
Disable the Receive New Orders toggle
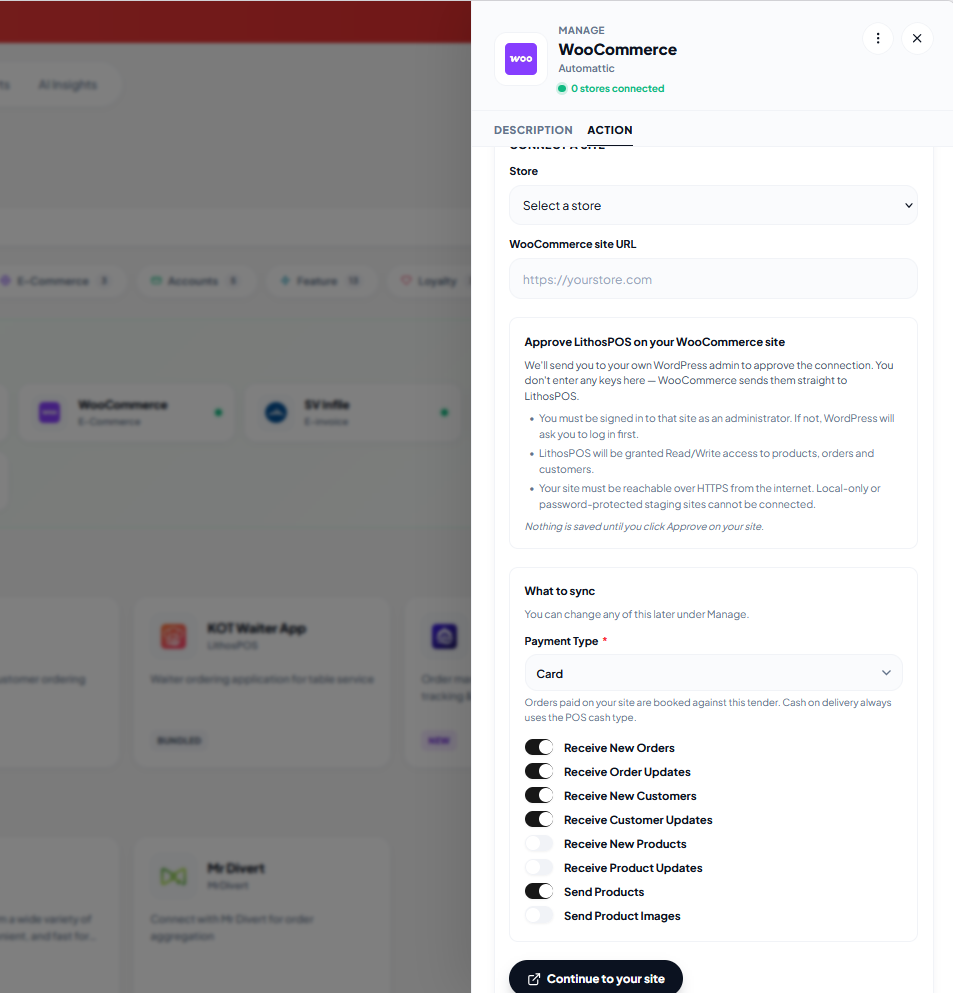(539, 747)
